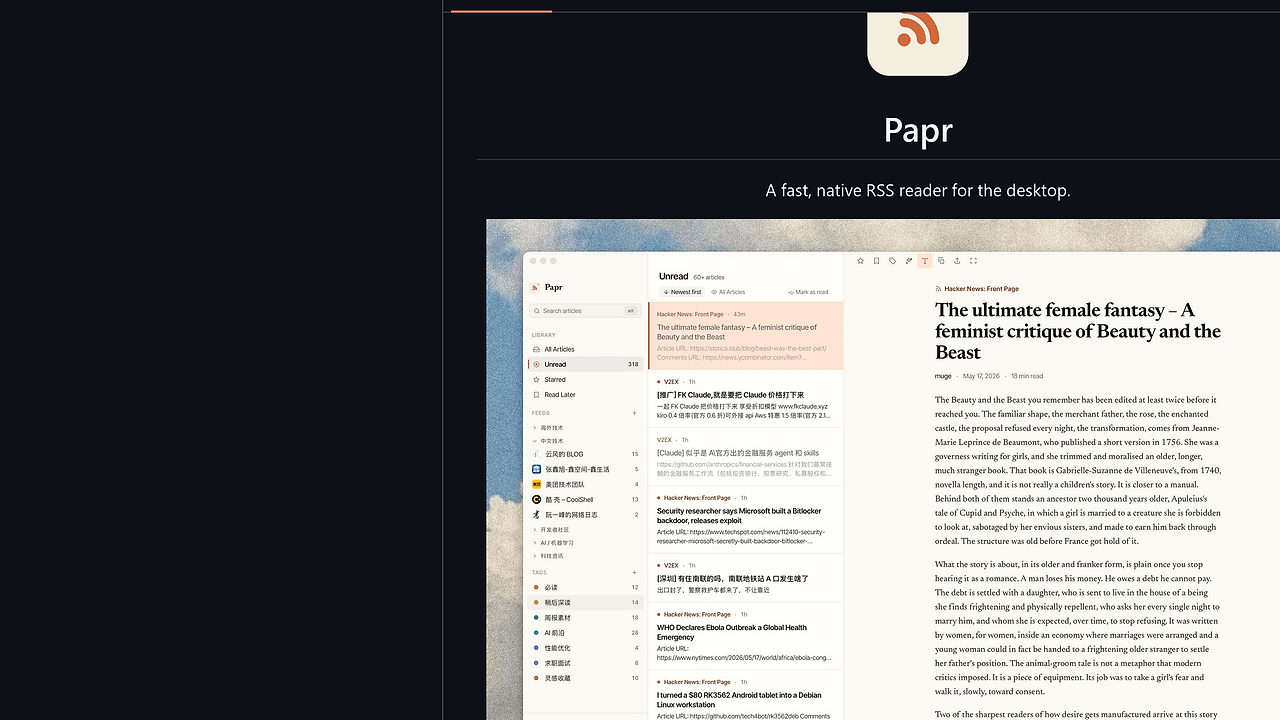The height and width of the screenshot is (720, 1280).
Task: Click the plus icon beside FEEDS
Action: pyautogui.click(x=634, y=413)
